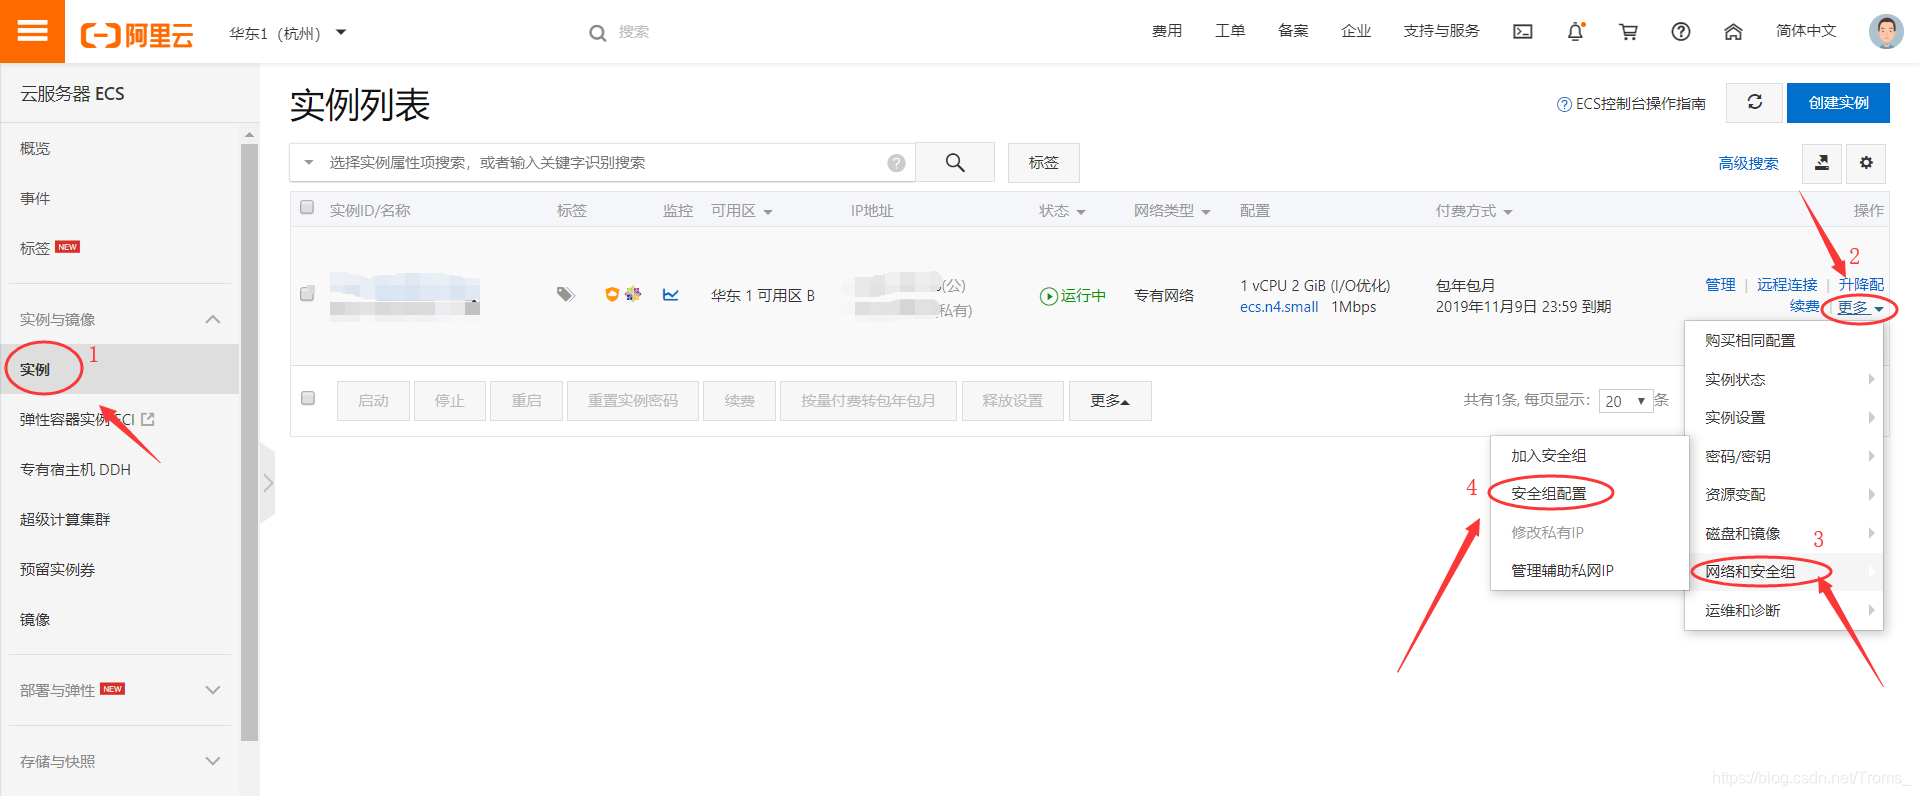
Task: Refresh the instance list
Action: (x=1754, y=102)
